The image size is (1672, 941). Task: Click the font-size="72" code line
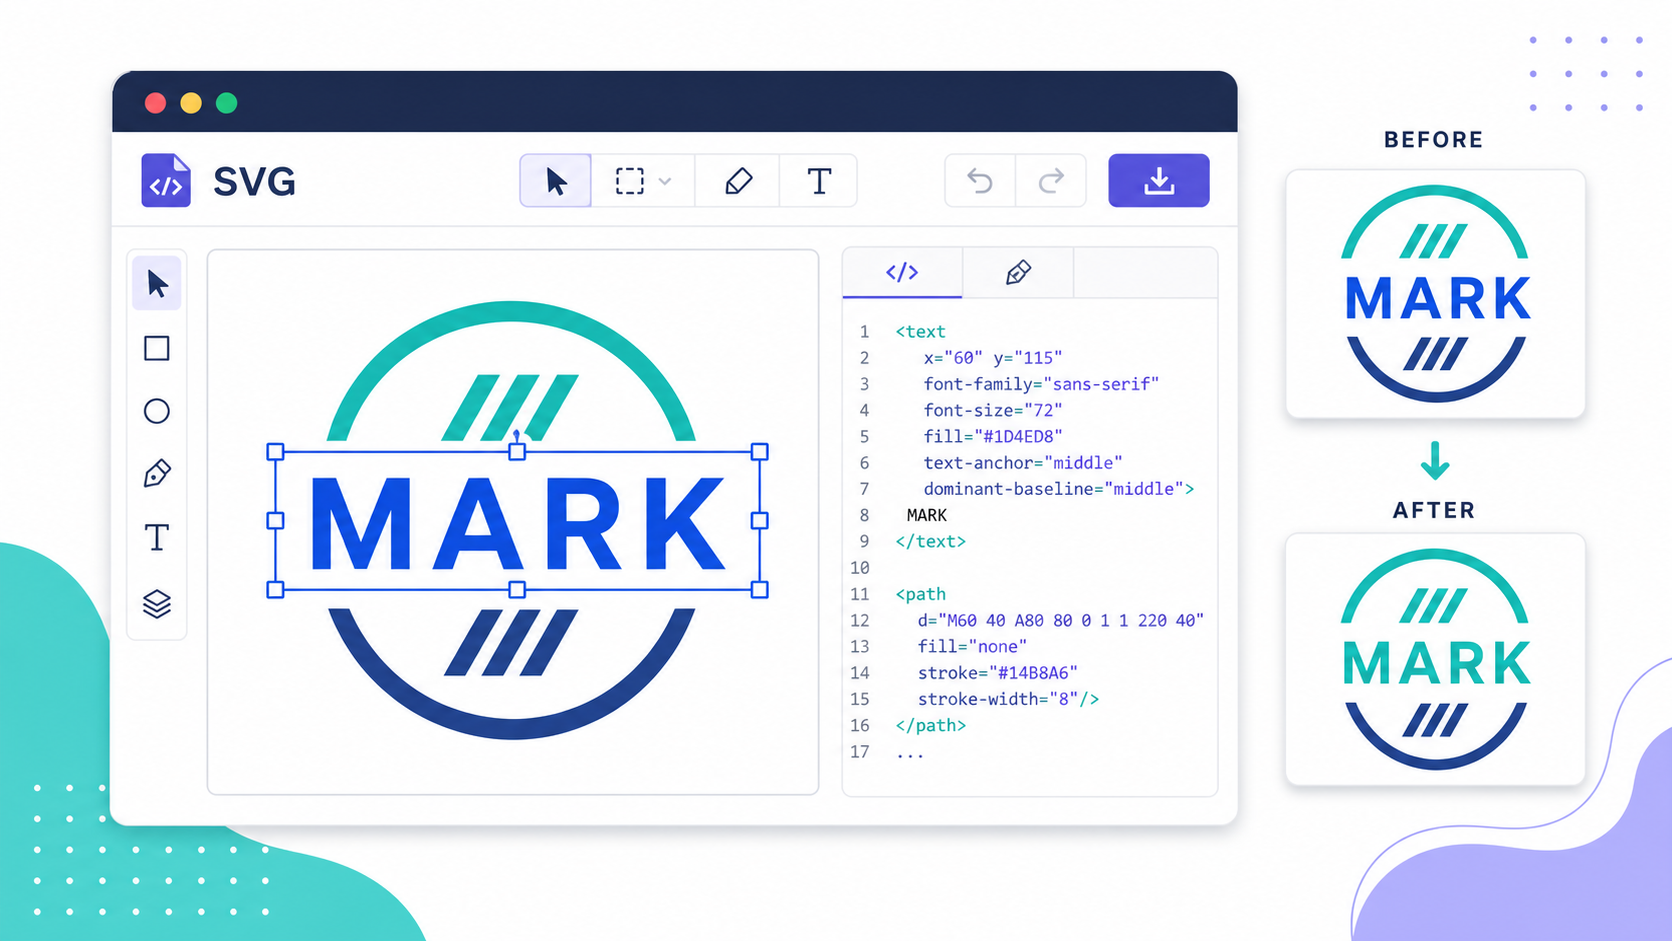(992, 410)
